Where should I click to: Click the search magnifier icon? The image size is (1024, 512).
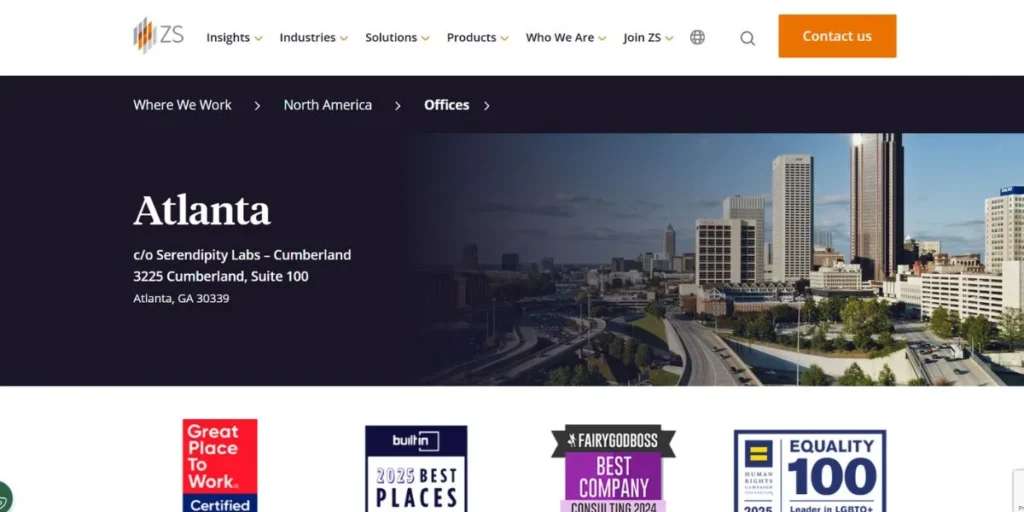pos(747,38)
